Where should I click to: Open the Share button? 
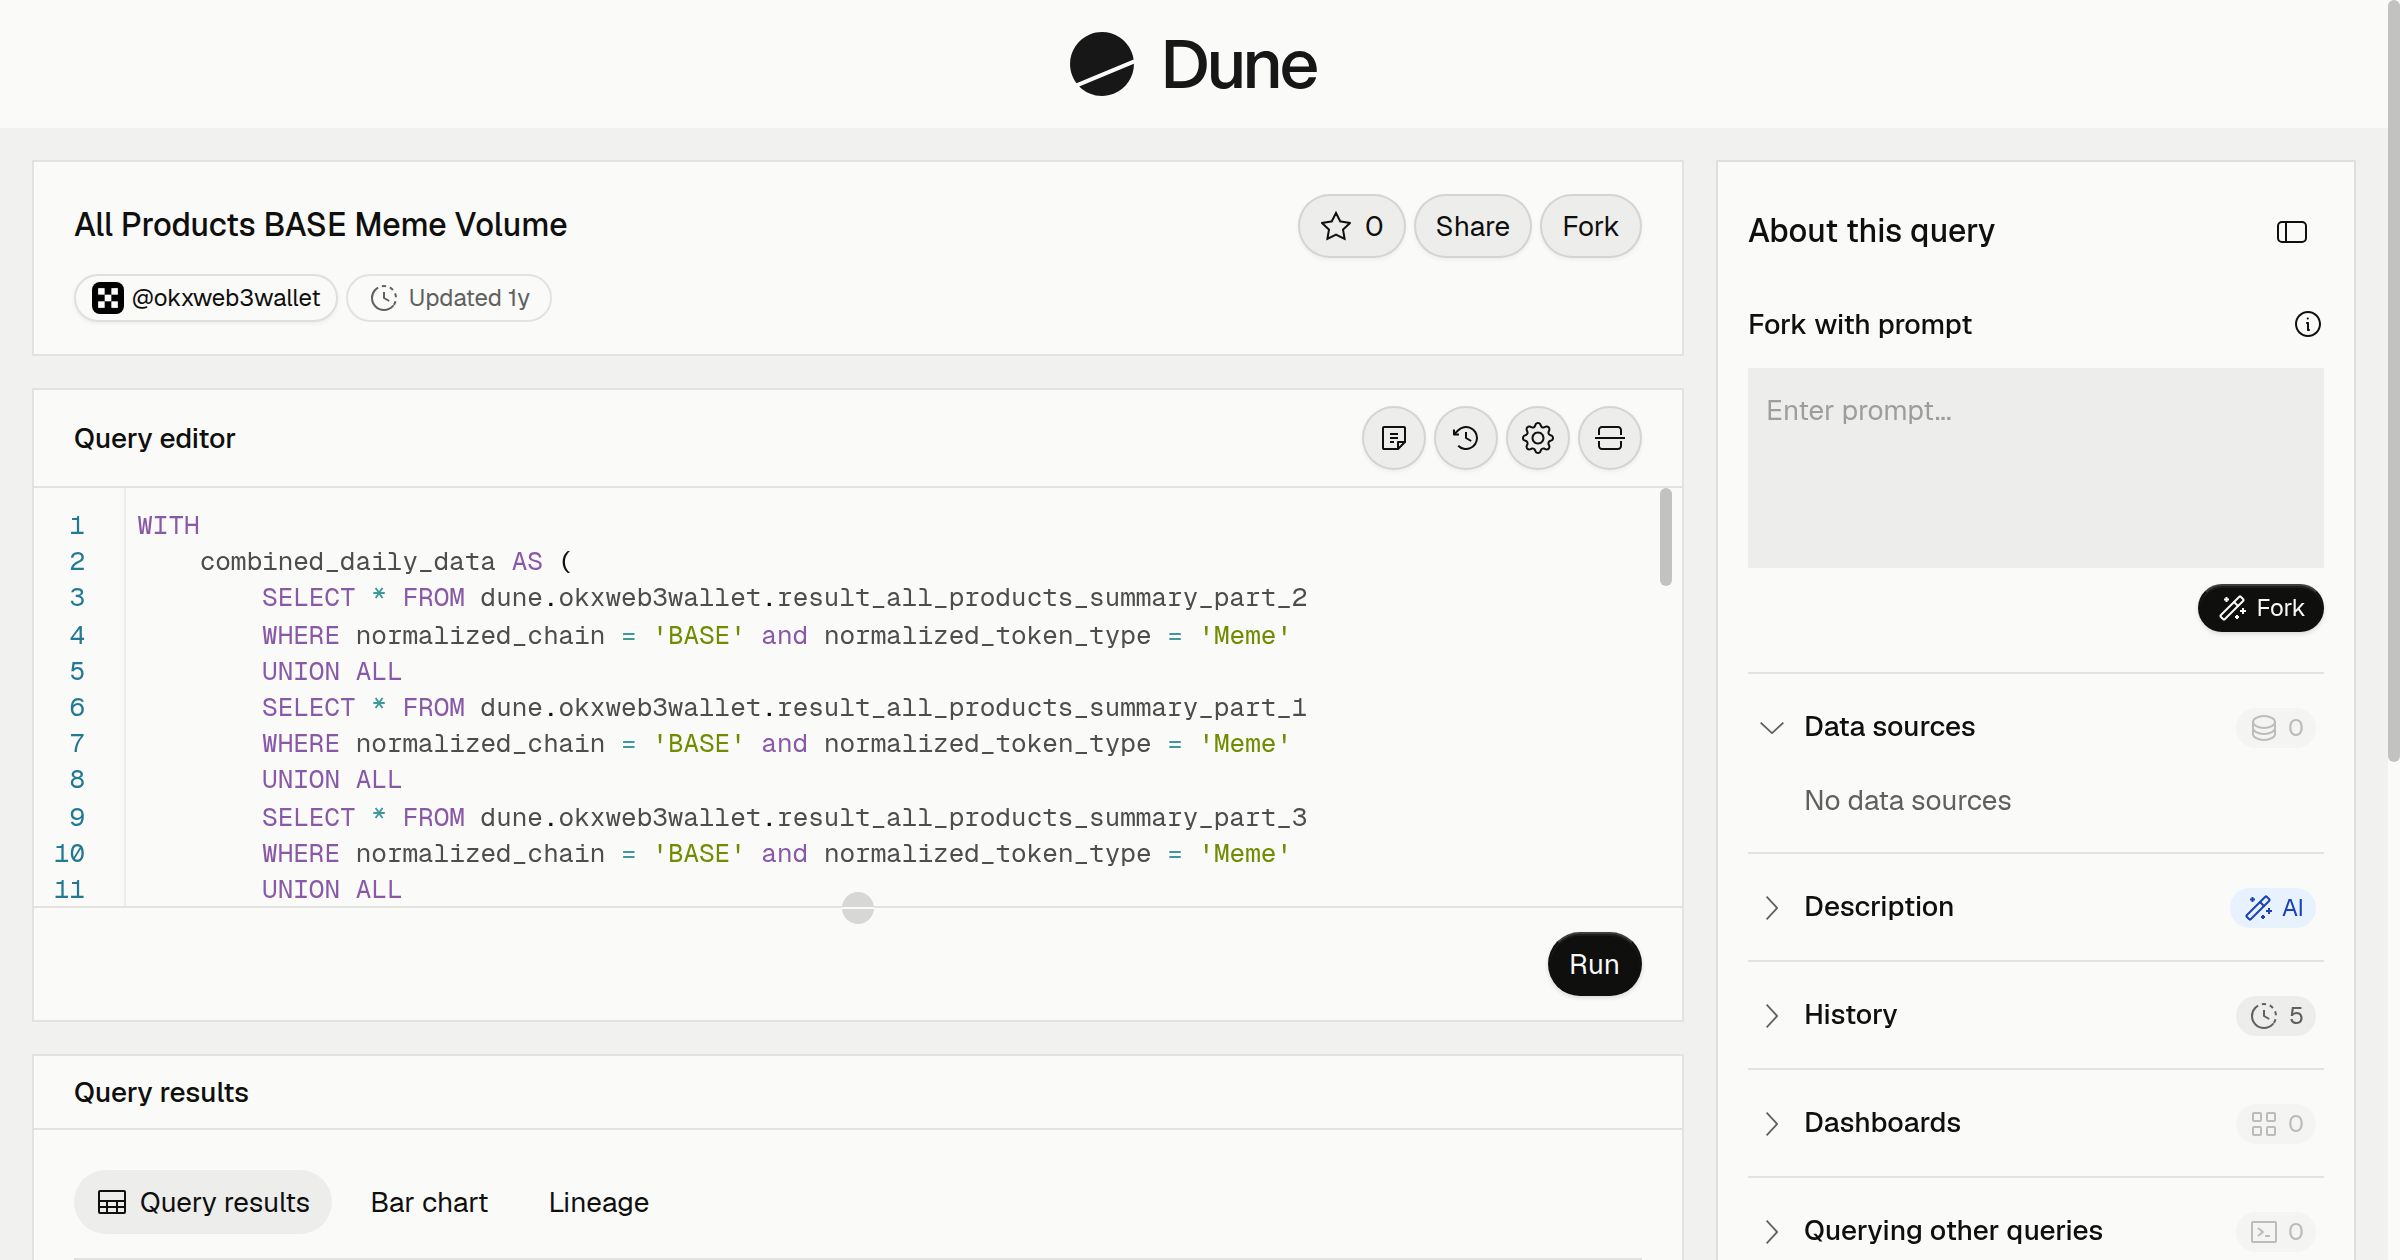pos(1472,226)
